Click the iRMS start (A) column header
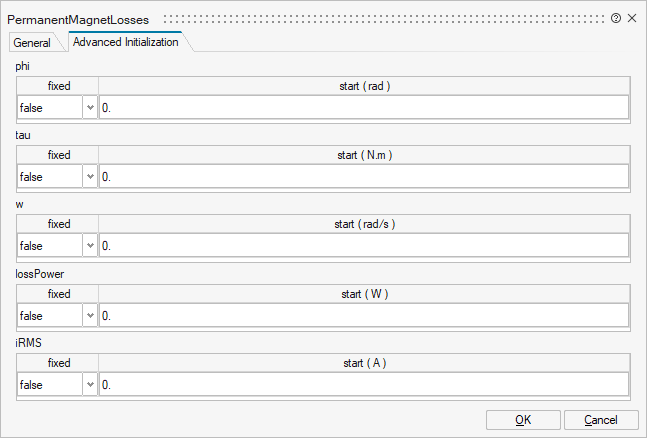The width and height of the screenshot is (647, 438). point(364,363)
